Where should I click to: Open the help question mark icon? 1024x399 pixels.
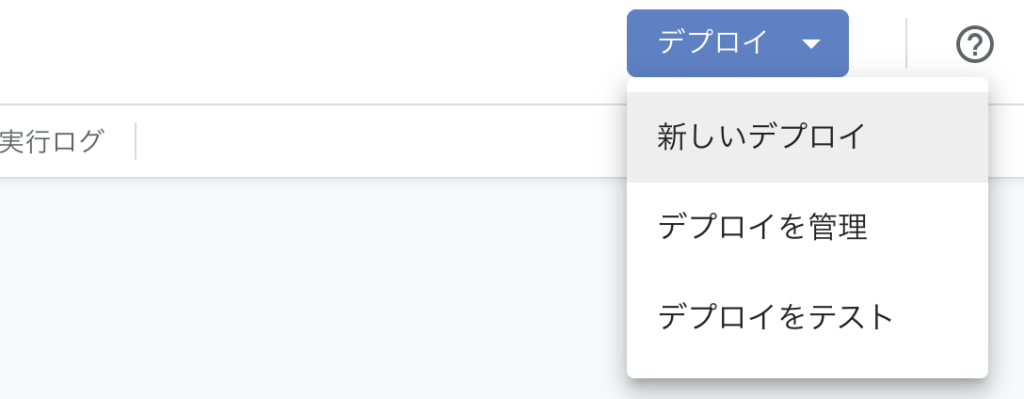[x=974, y=45]
